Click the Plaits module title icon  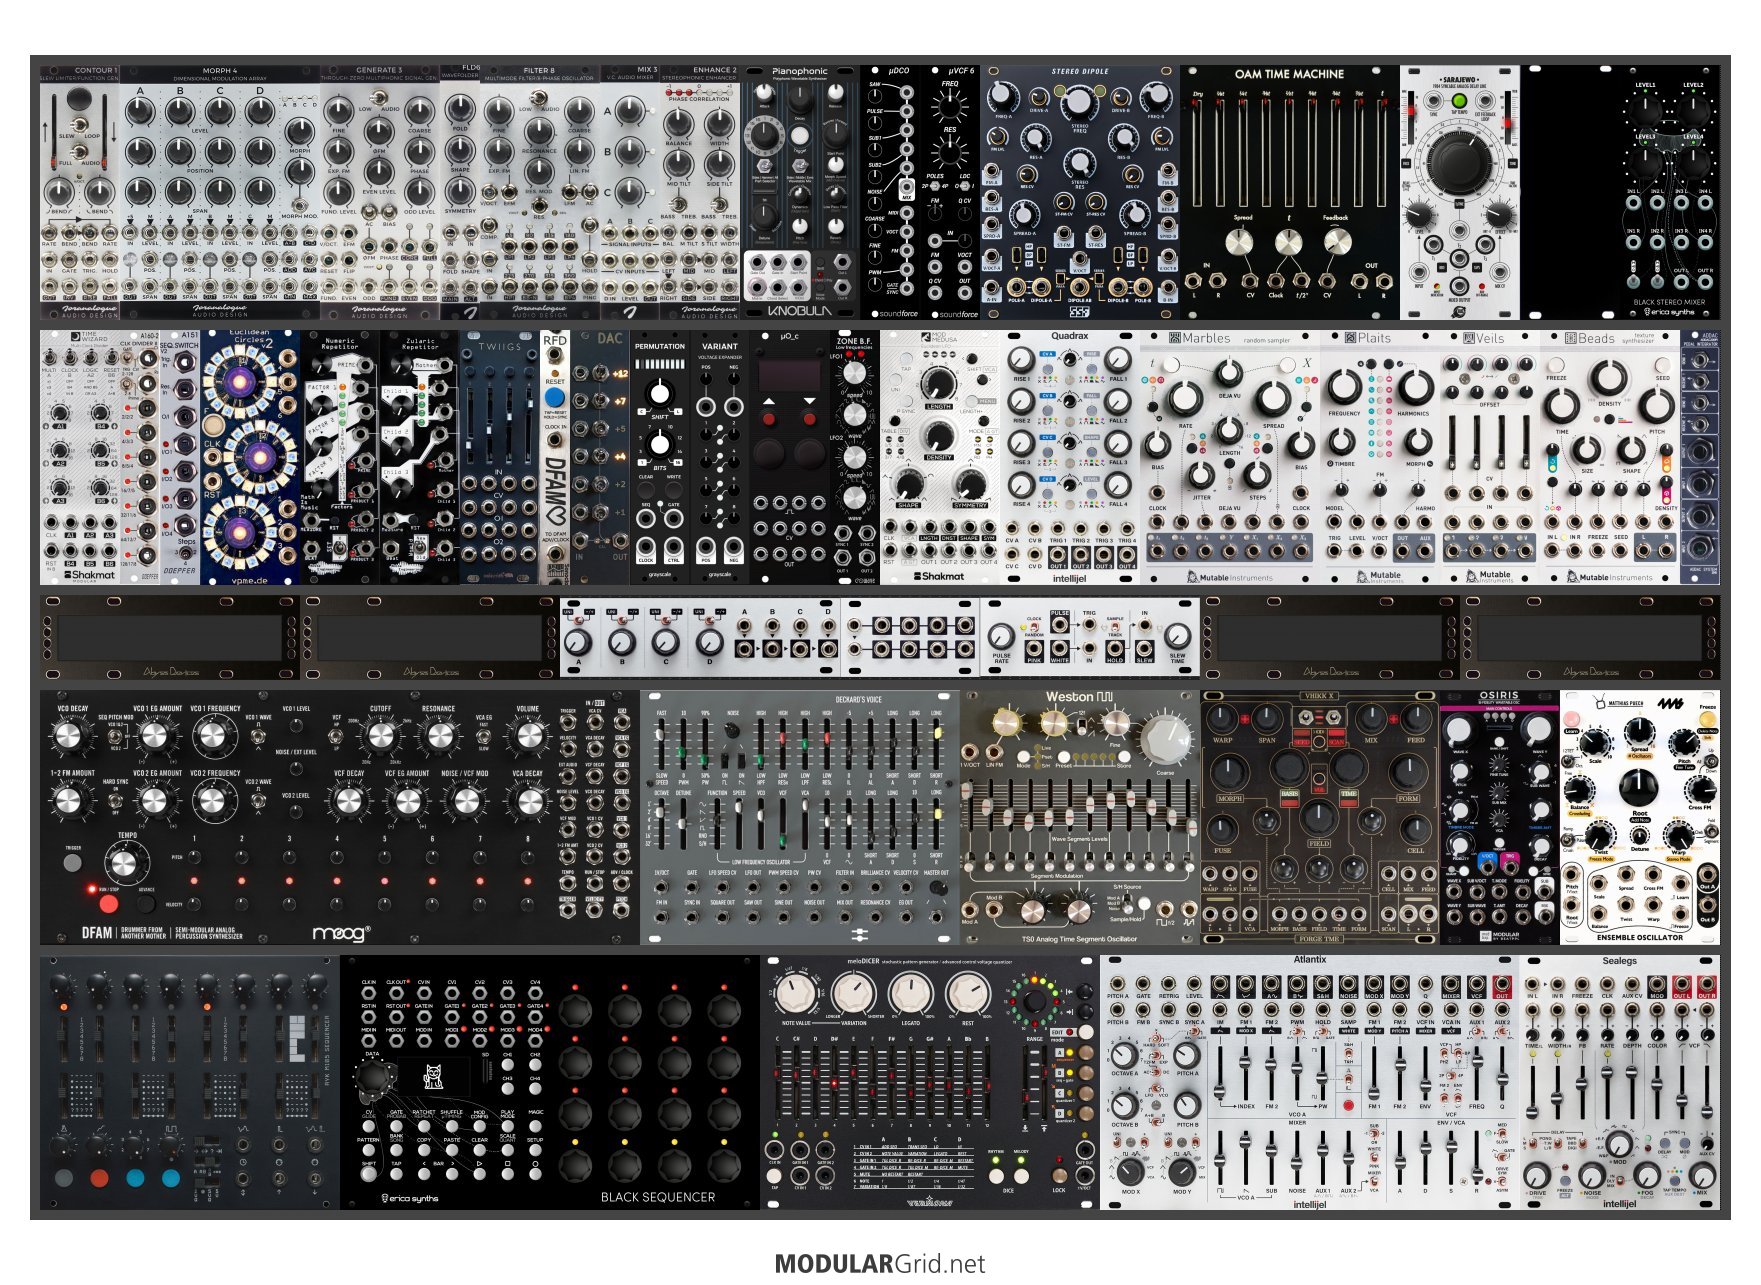1350,338
